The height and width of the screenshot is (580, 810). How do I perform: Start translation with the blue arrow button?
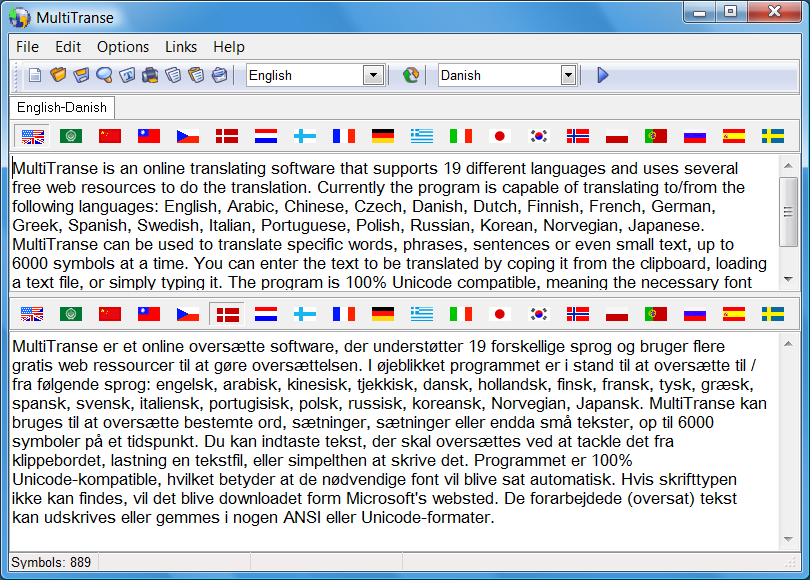tap(601, 74)
